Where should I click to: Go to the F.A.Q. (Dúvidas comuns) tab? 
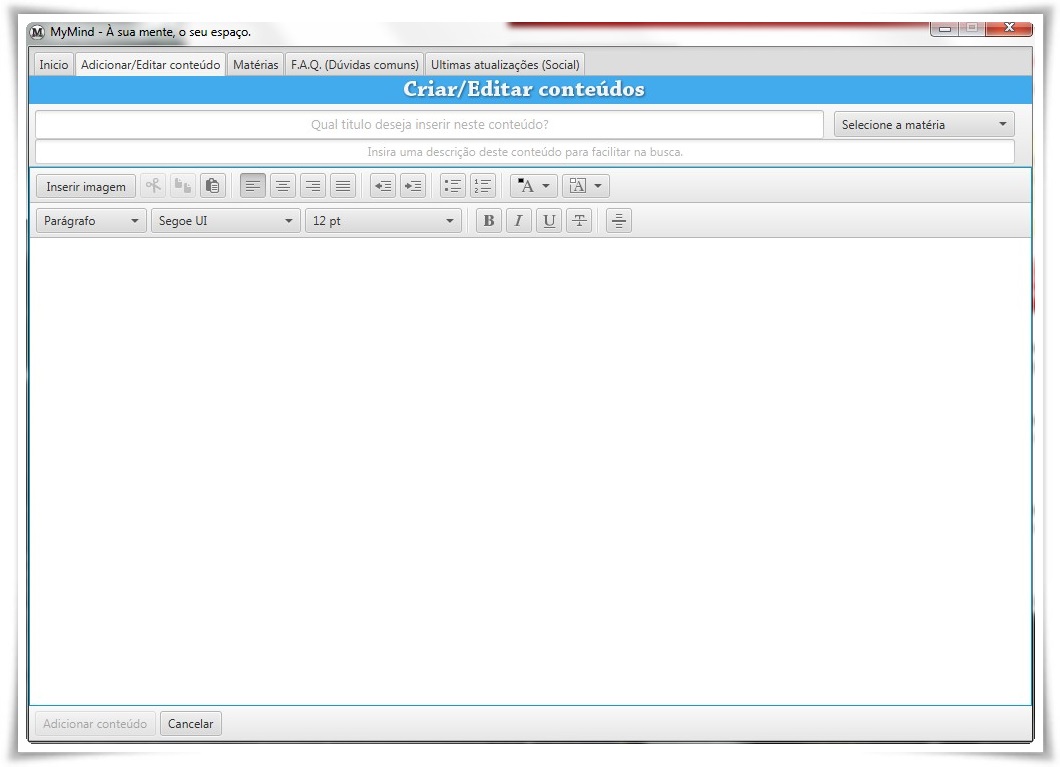click(x=355, y=65)
